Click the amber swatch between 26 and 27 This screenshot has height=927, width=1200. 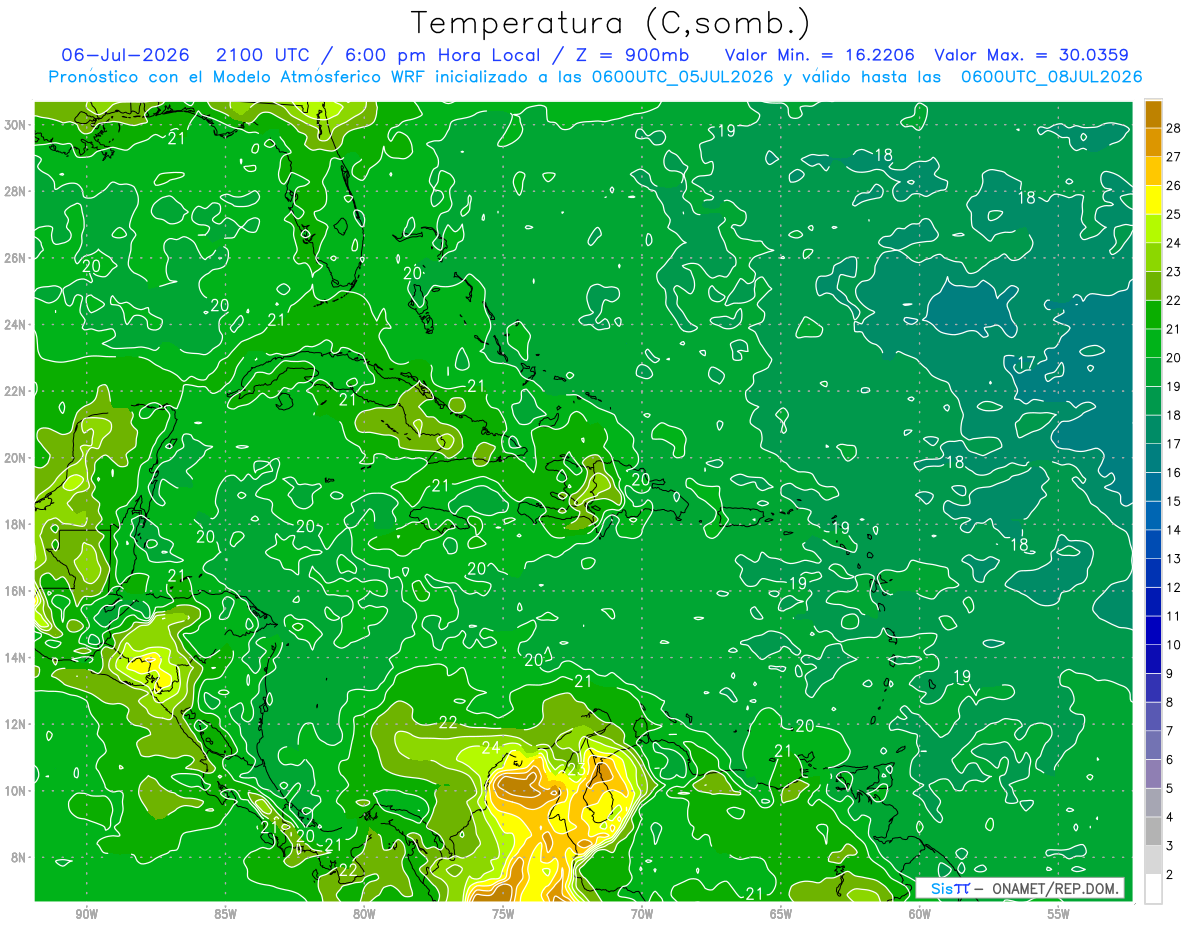coord(1153,171)
